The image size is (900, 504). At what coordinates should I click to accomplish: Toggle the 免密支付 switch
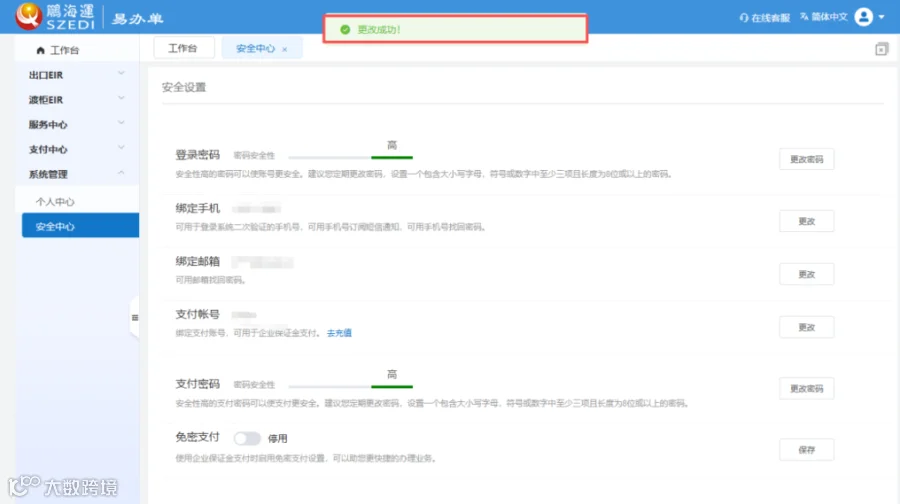coord(247,439)
